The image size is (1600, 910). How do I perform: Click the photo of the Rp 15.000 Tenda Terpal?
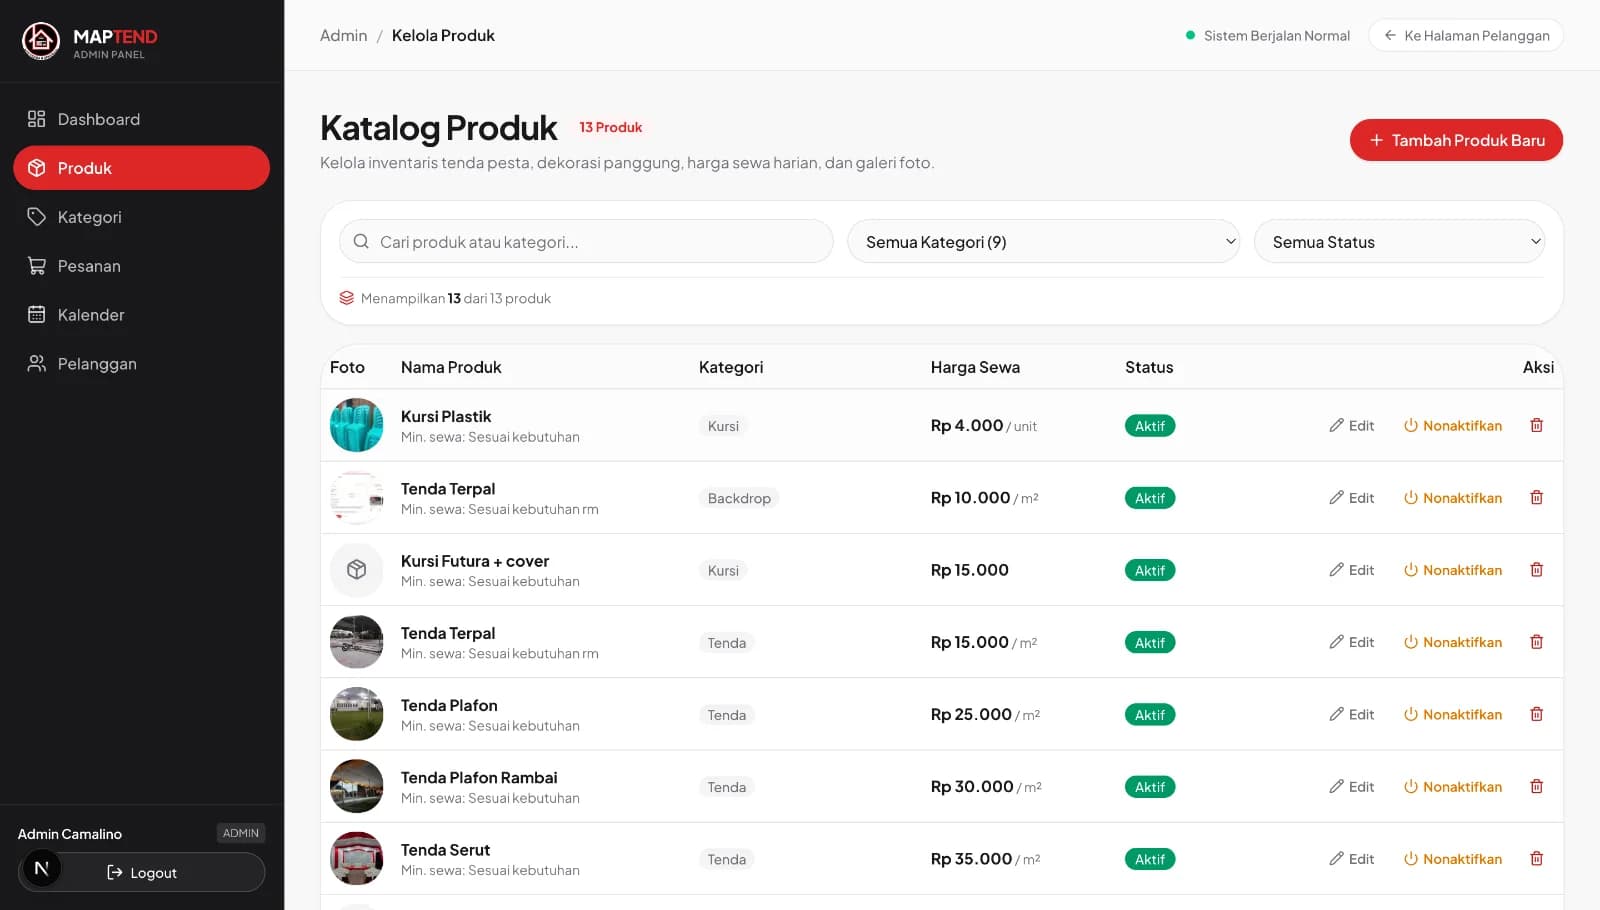(356, 642)
